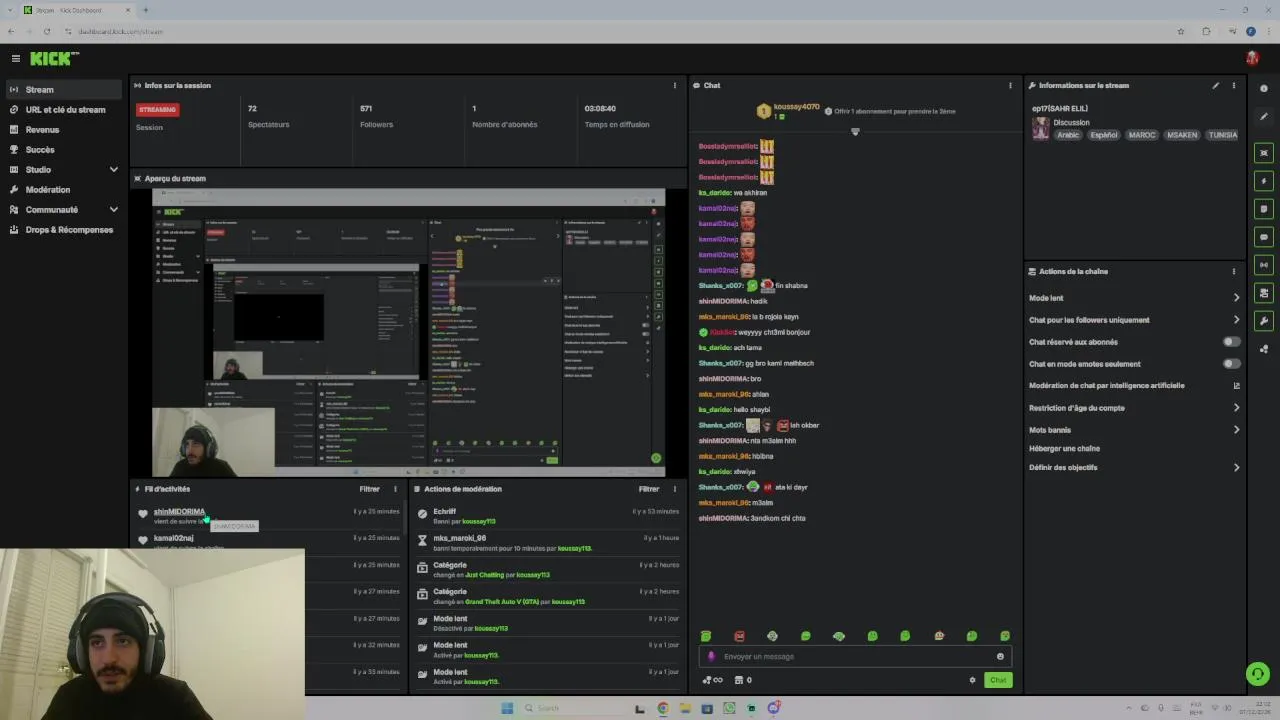Toggle the widget above the wrench icon

click(1264, 293)
